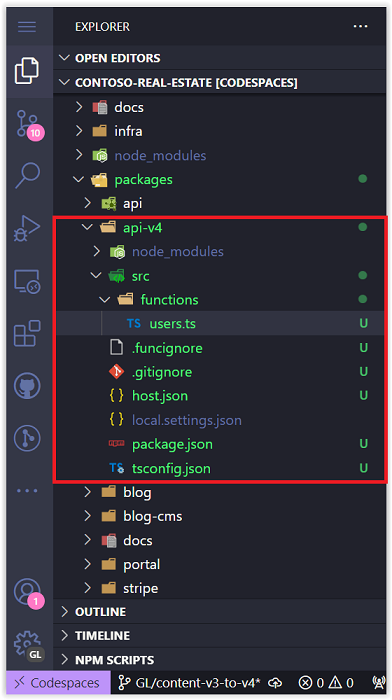Open the Search view icon
Viewport: 392px width, 700px height.
pos(27,175)
